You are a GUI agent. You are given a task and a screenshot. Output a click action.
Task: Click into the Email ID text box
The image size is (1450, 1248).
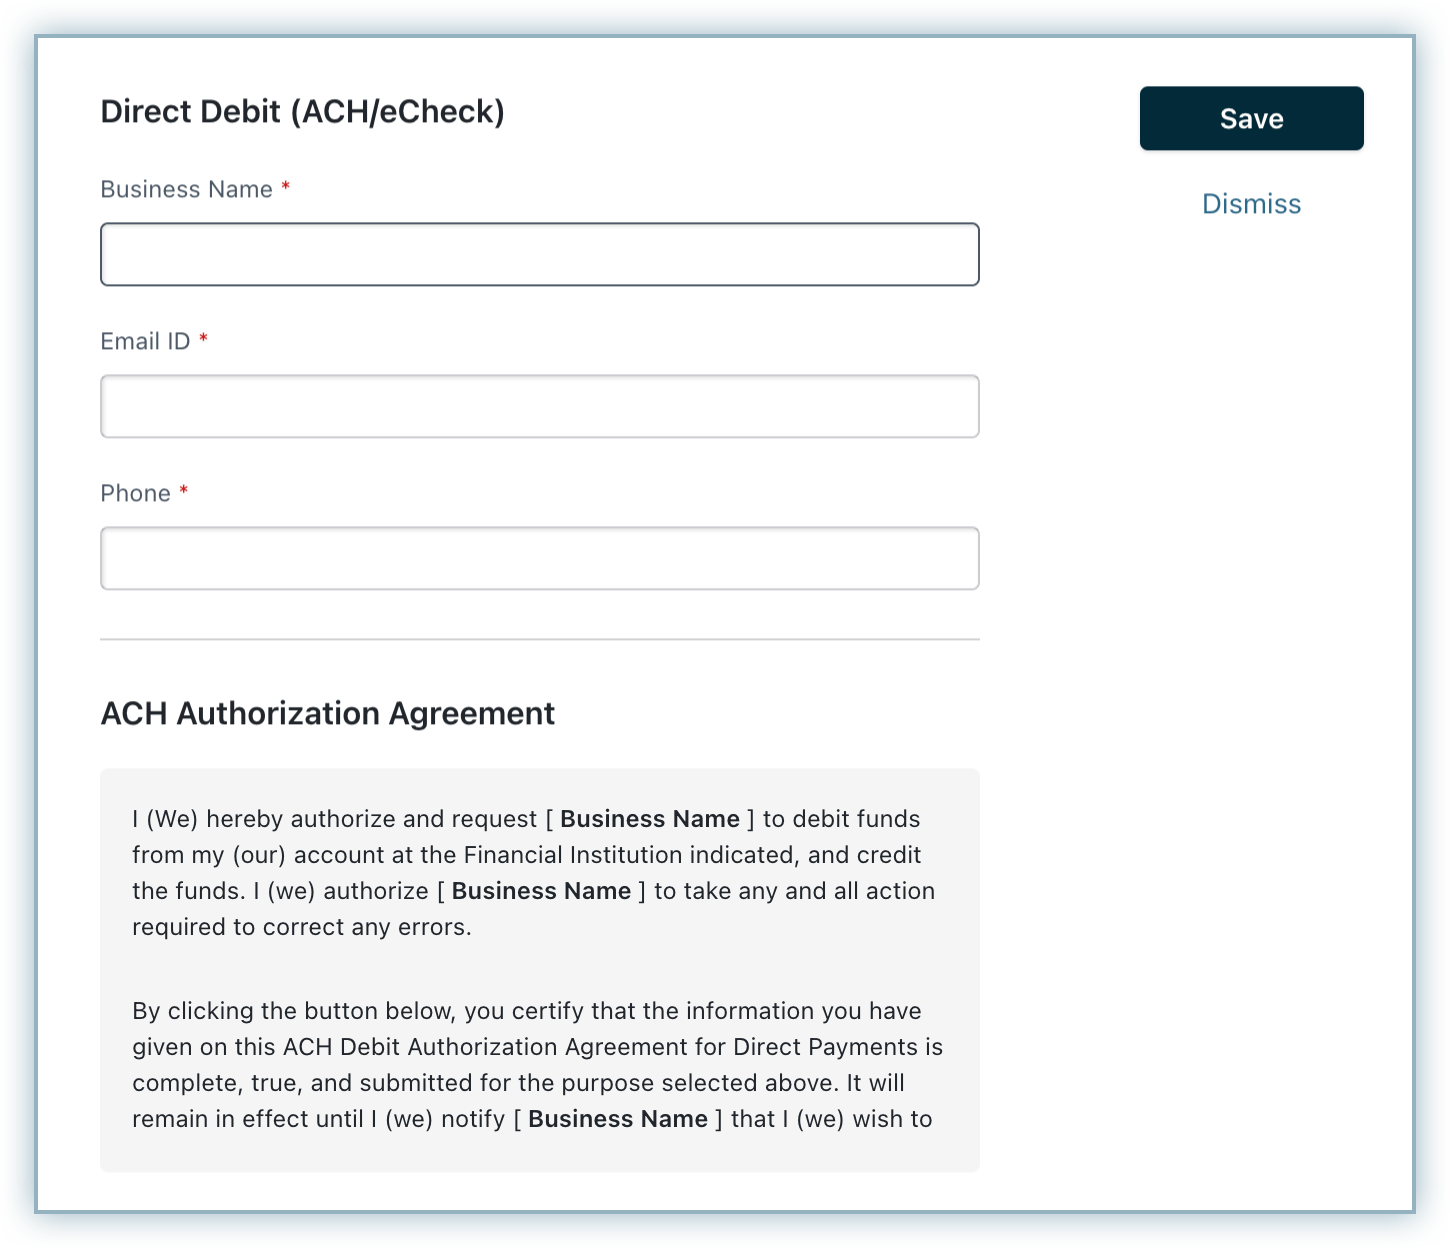tap(539, 406)
